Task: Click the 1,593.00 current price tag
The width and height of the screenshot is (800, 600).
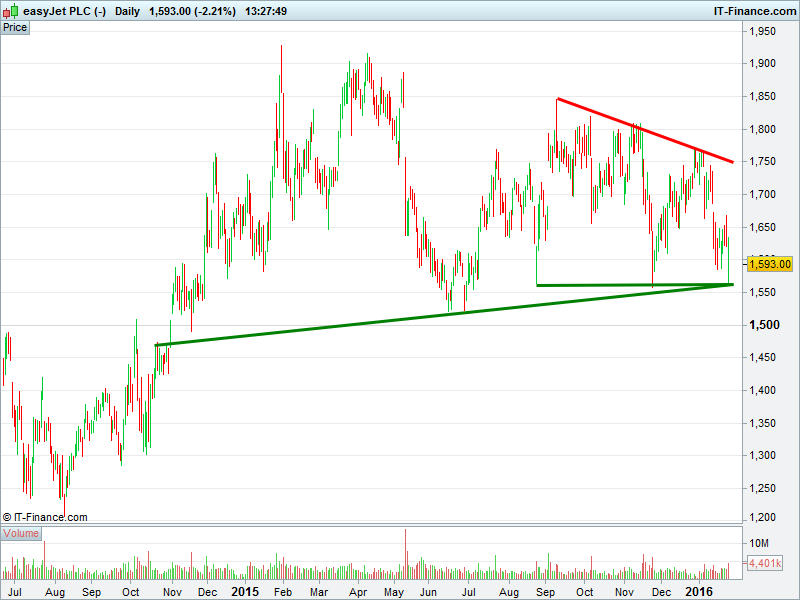Action: click(769, 265)
